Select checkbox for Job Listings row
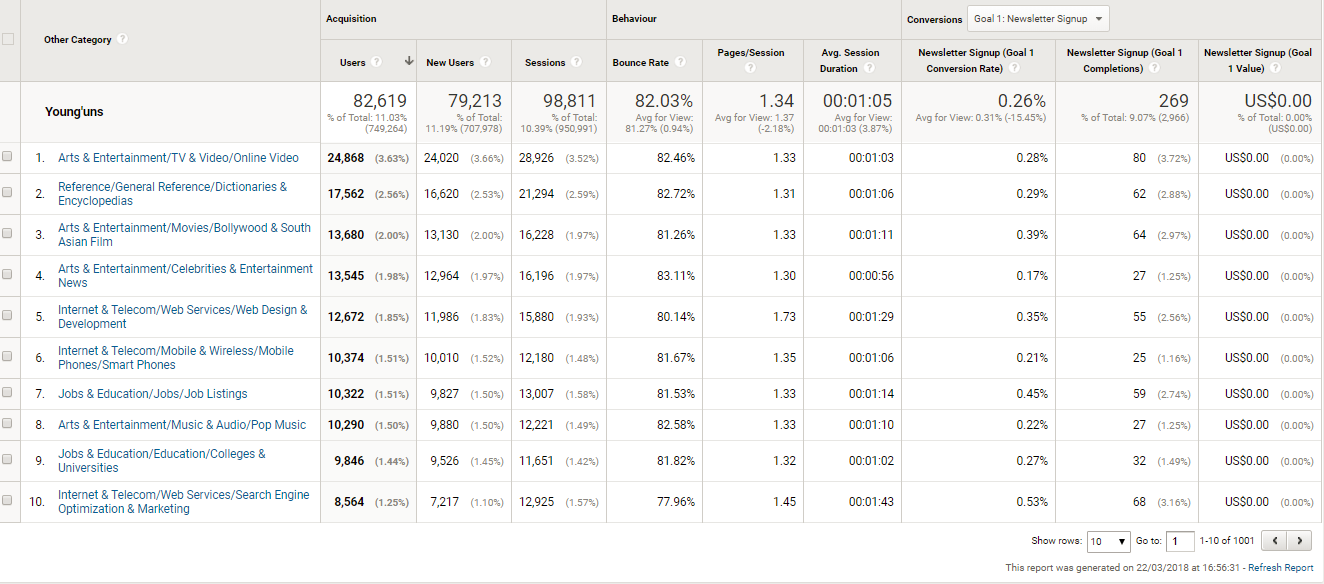This screenshot has height=584, width=1324. pyautogui.click(x=8, y=394)
